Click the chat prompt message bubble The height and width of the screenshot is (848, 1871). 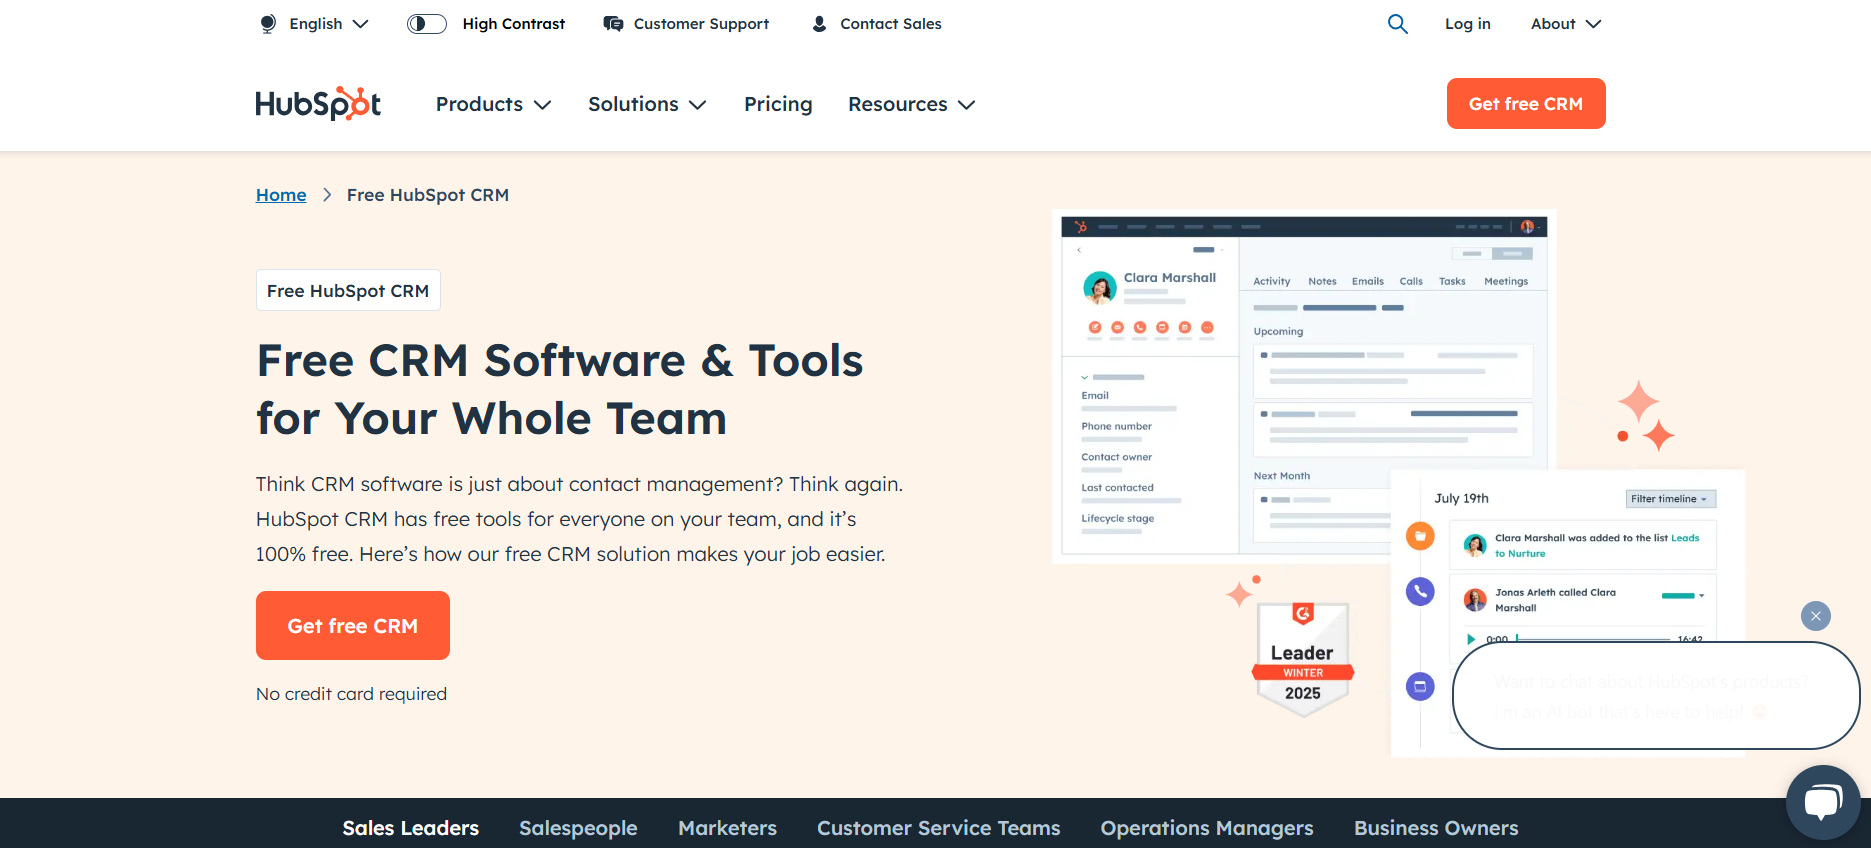click(1656, 696)
